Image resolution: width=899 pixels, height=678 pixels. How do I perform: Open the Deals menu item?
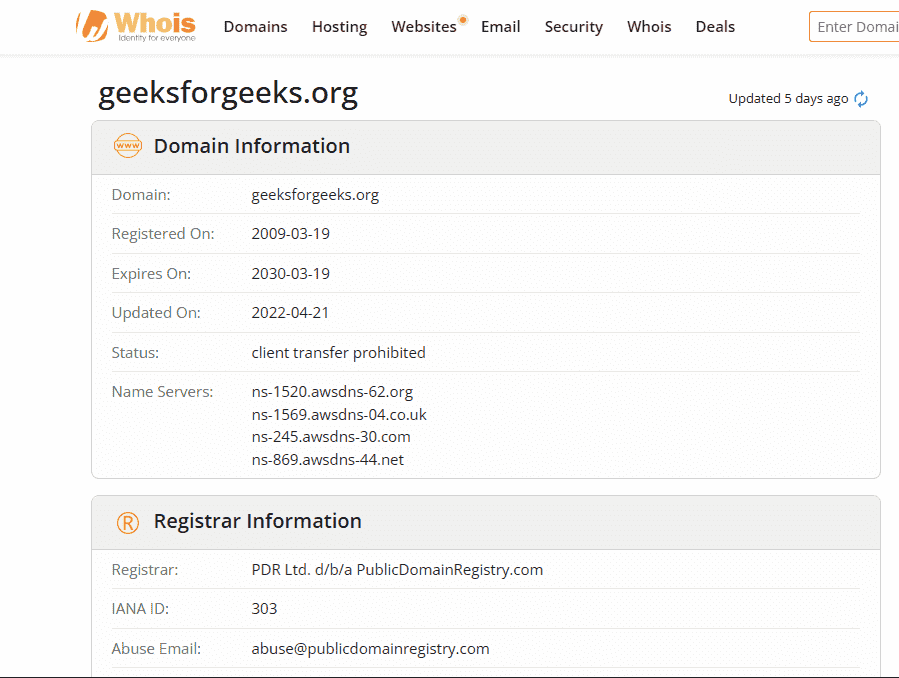coord(715,27)
